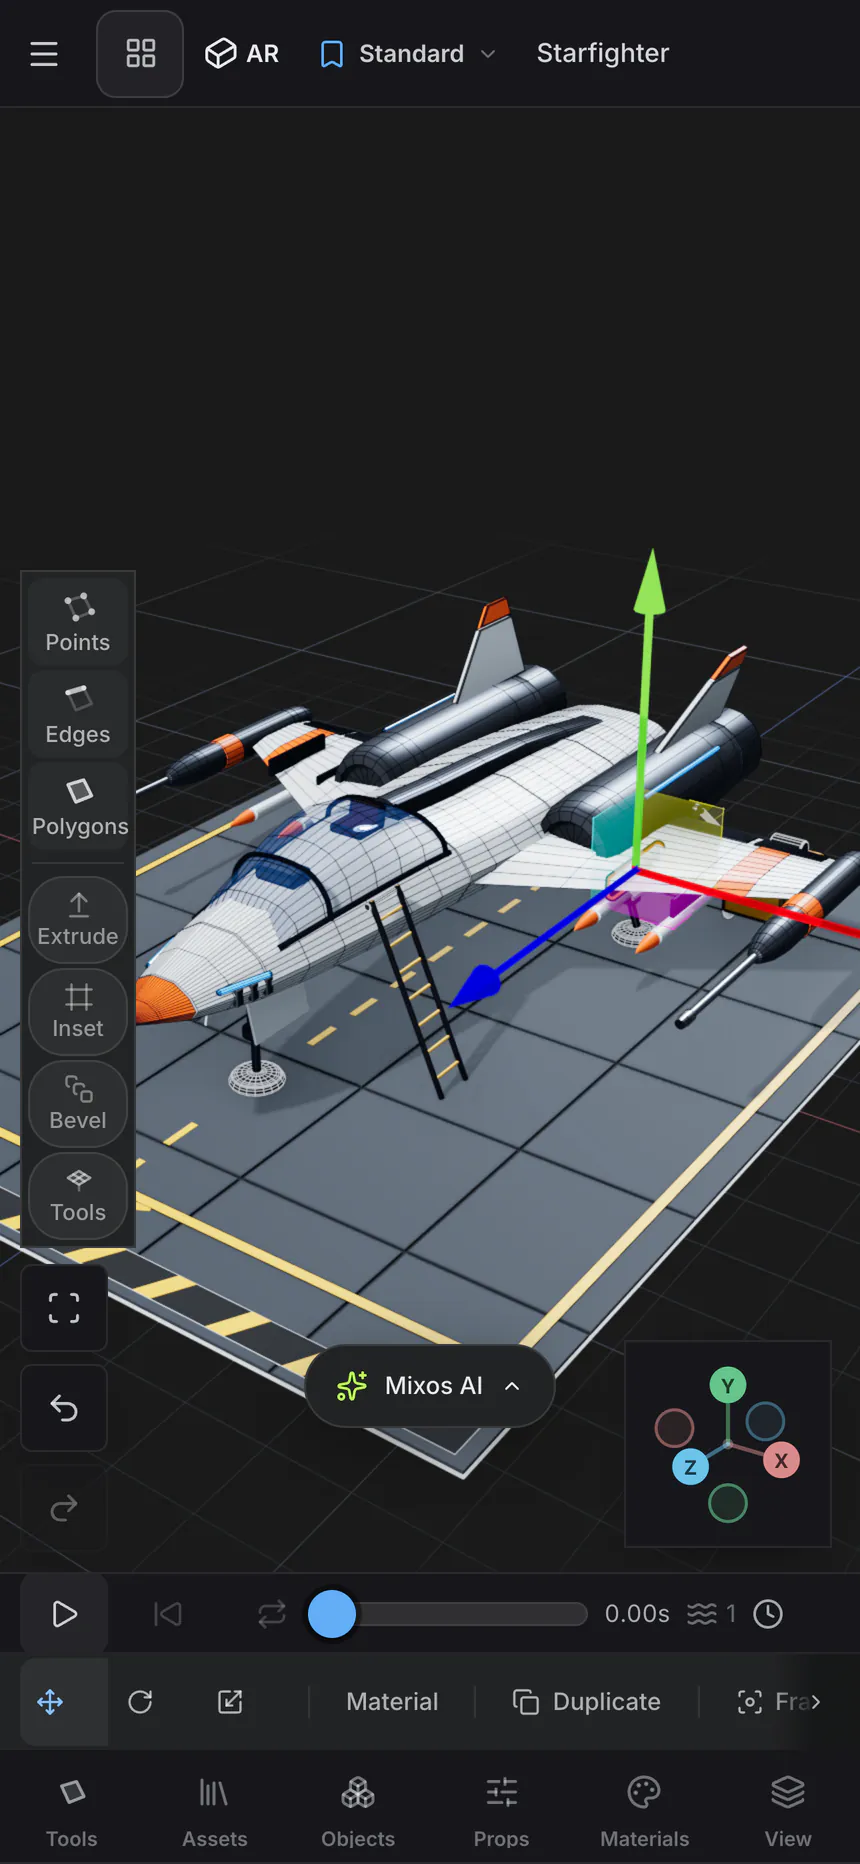Redo the last action
This screenshot has width=860, height=1864.
pyautogui.click(x=64, y=1508)
